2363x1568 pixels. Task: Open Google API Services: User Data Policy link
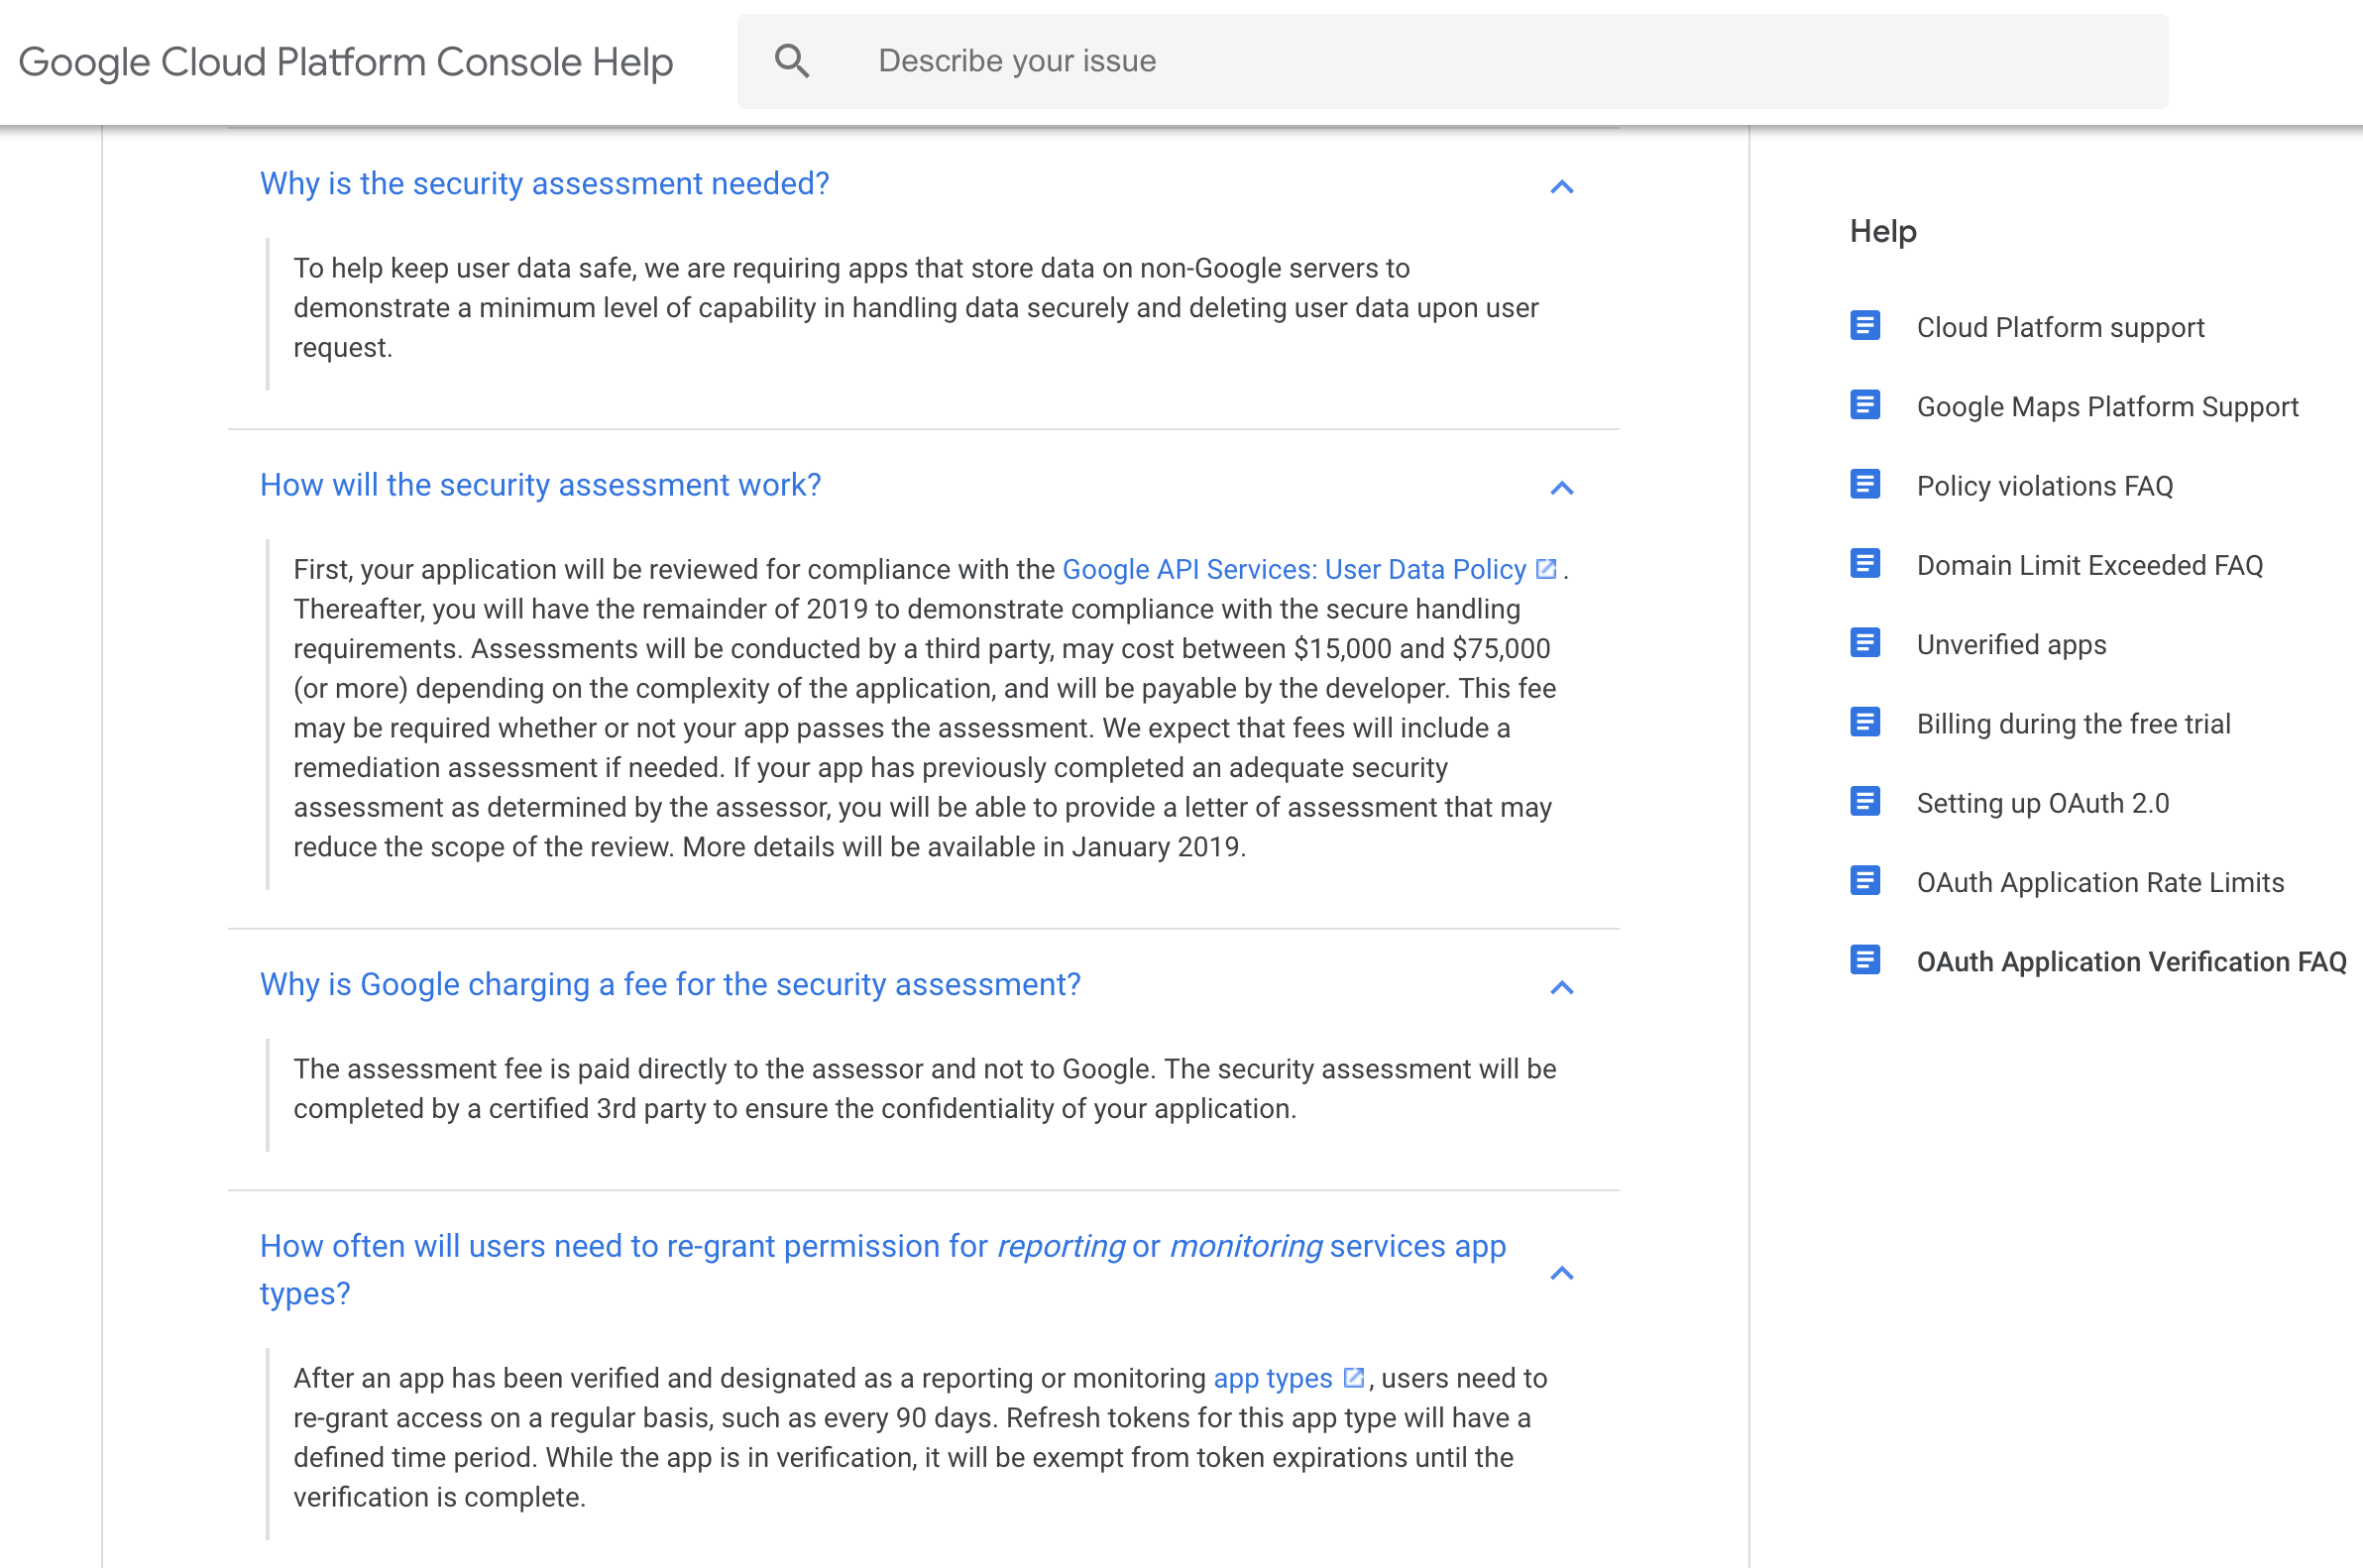(1293, 570)
